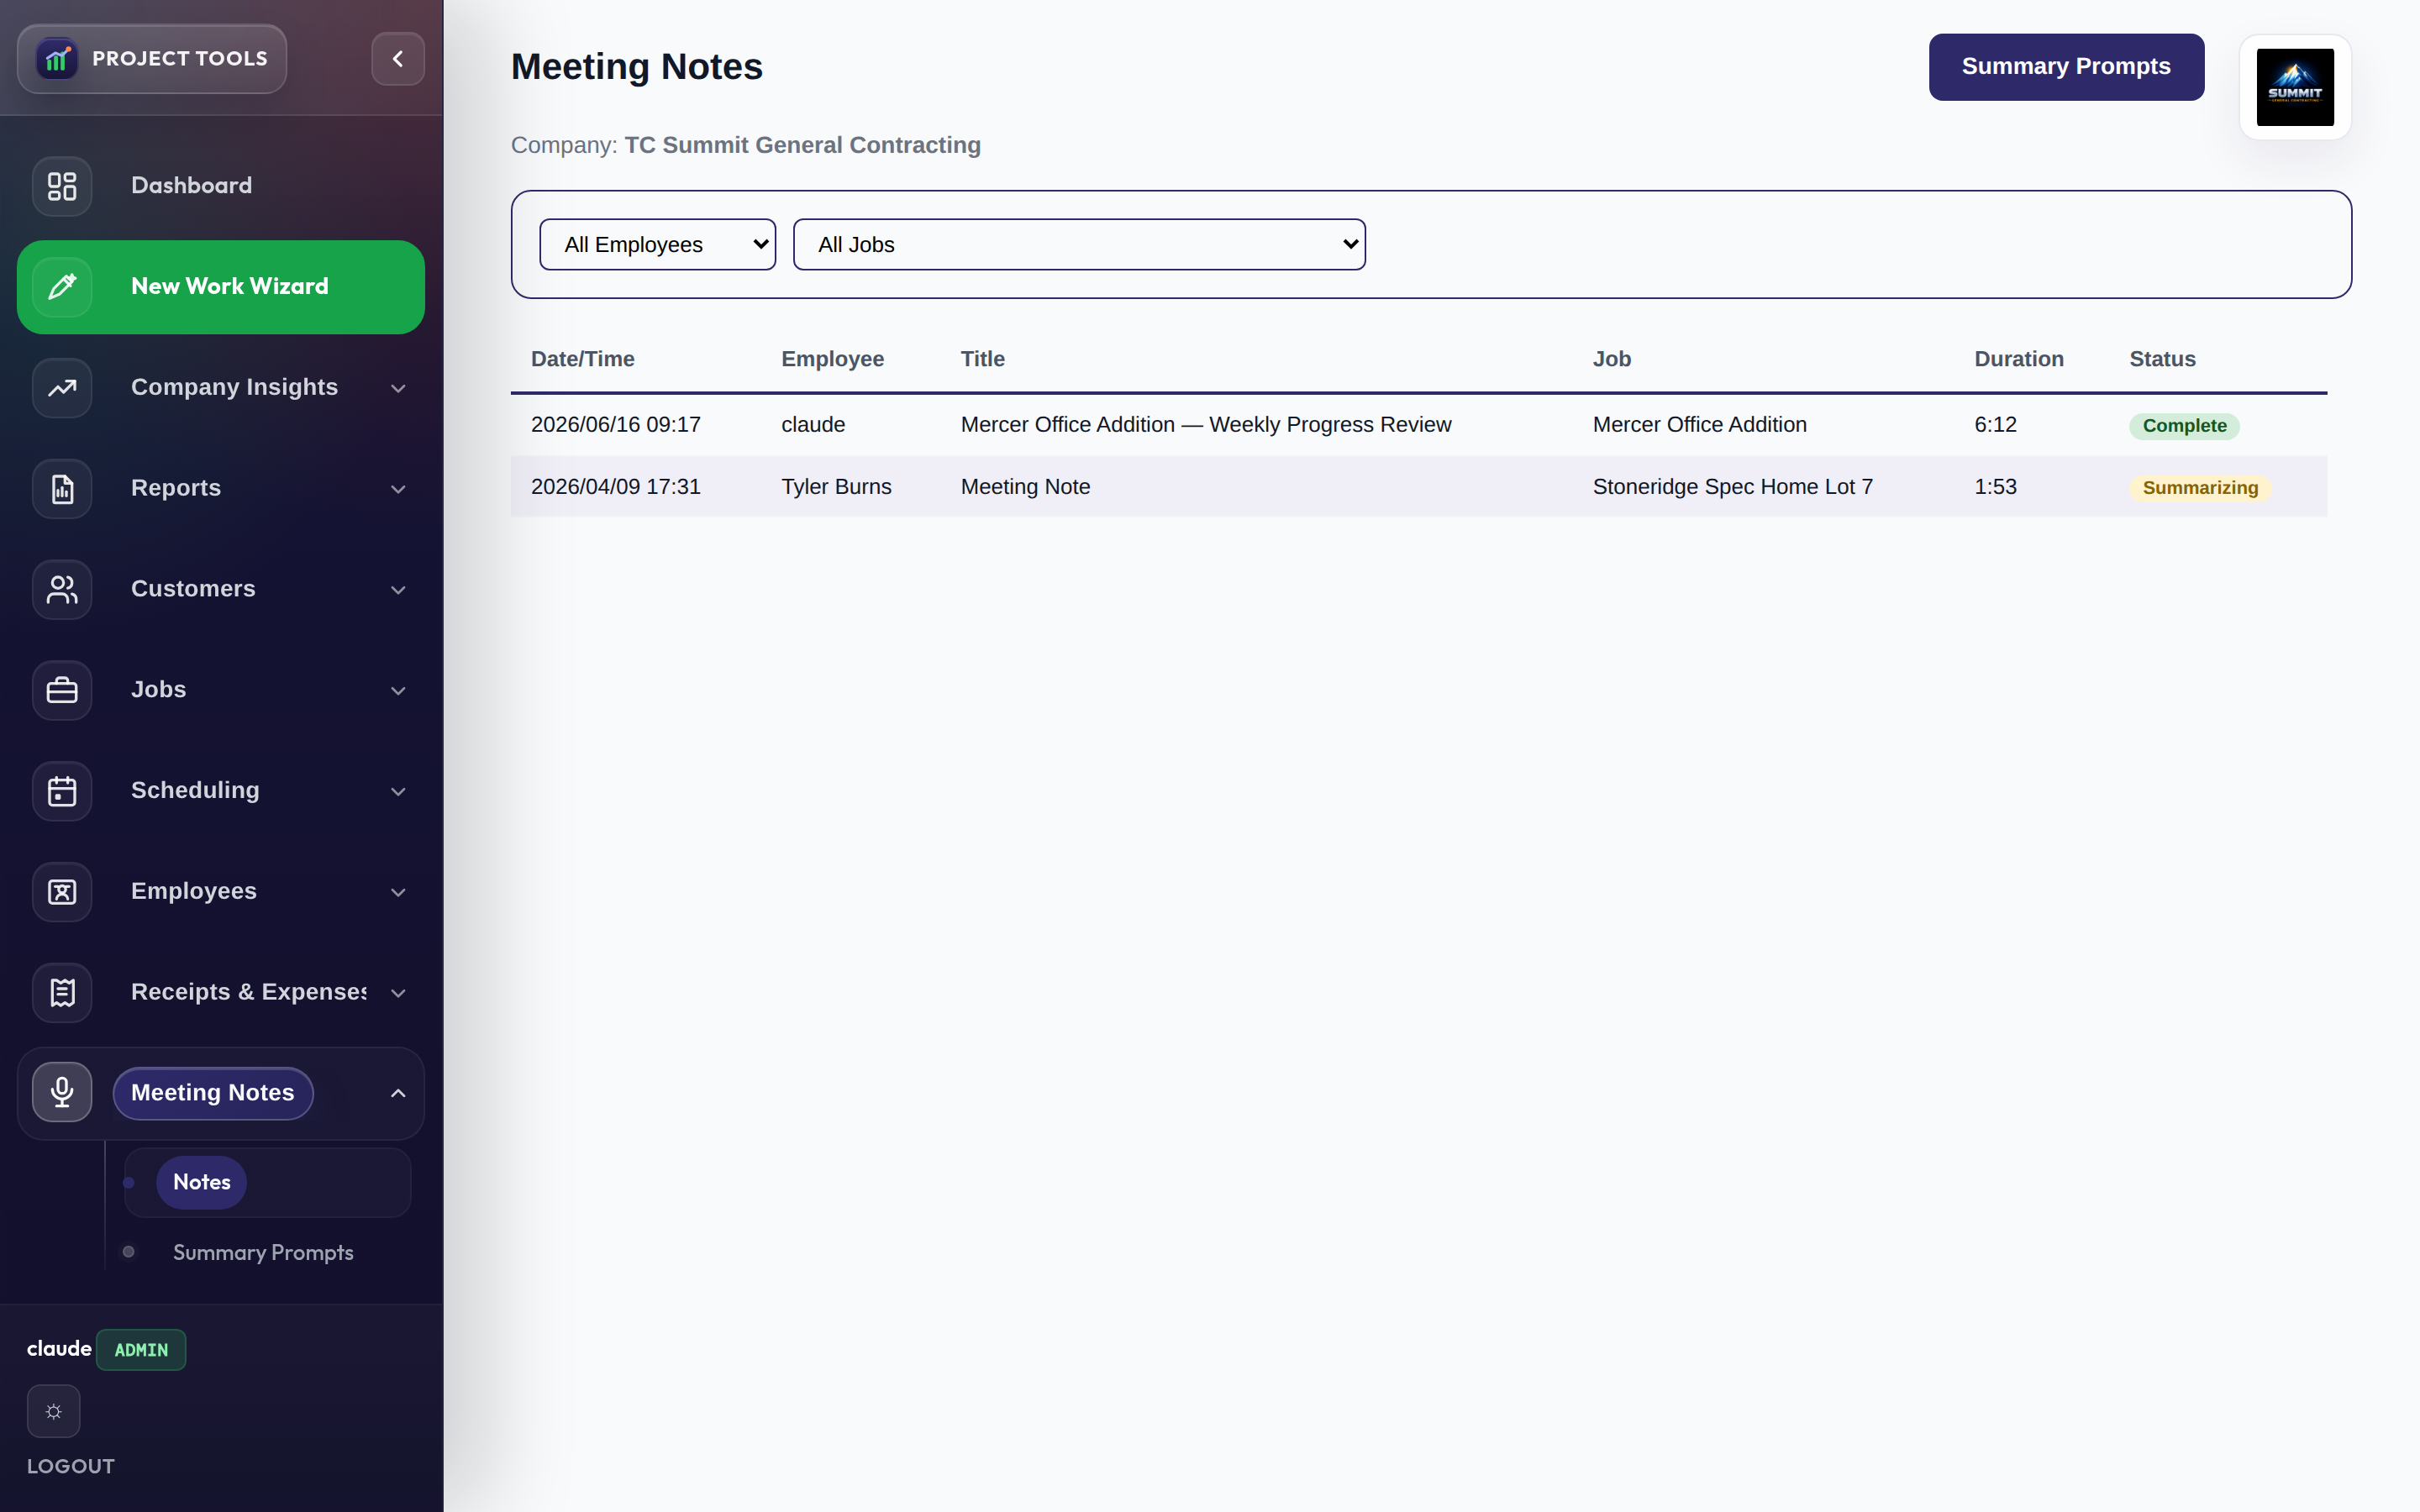Click the Project Tools chart logo icon
2420x1512 pixels.
[x=57, y=59]
